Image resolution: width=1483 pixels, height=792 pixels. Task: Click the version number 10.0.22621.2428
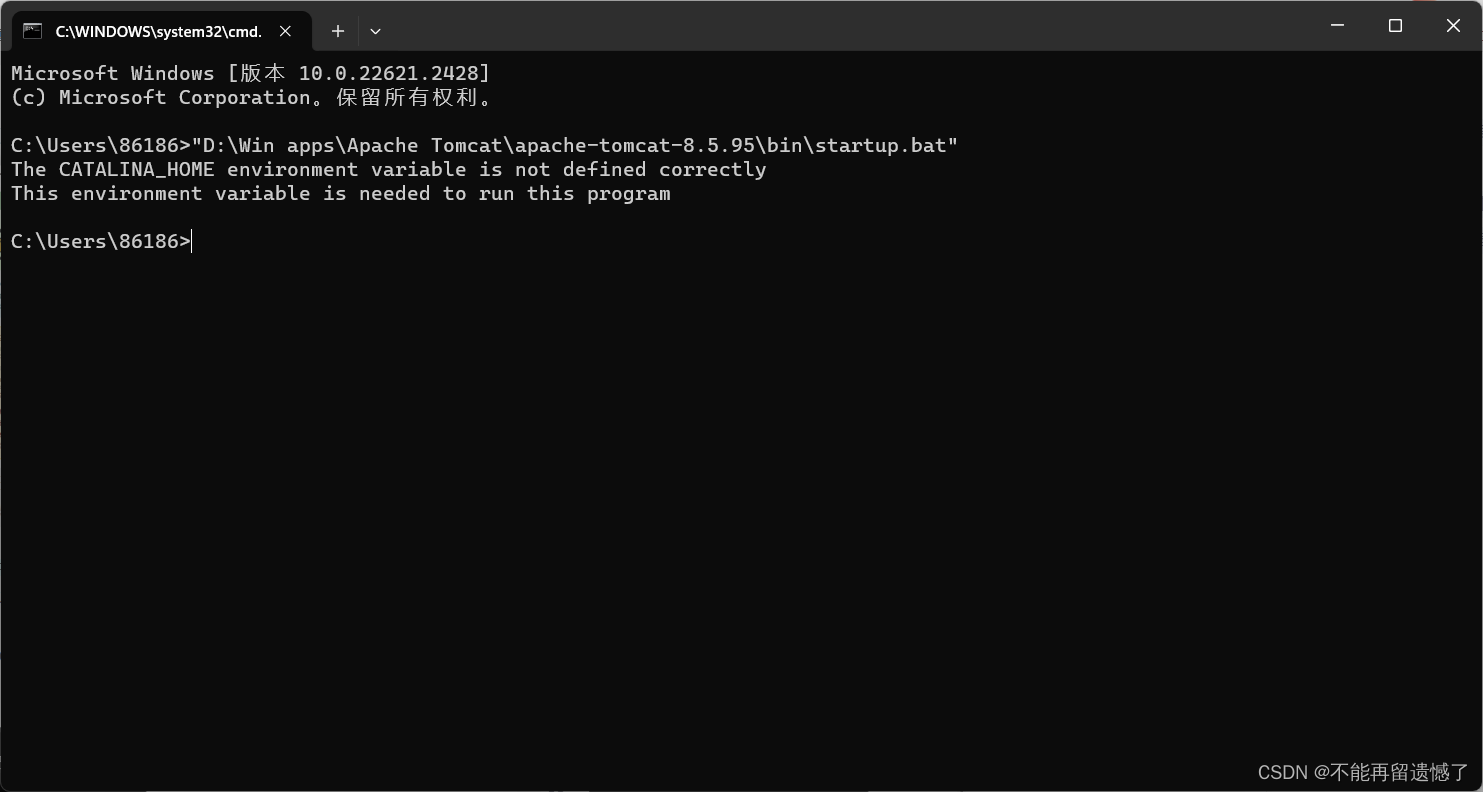pos(389,73)
